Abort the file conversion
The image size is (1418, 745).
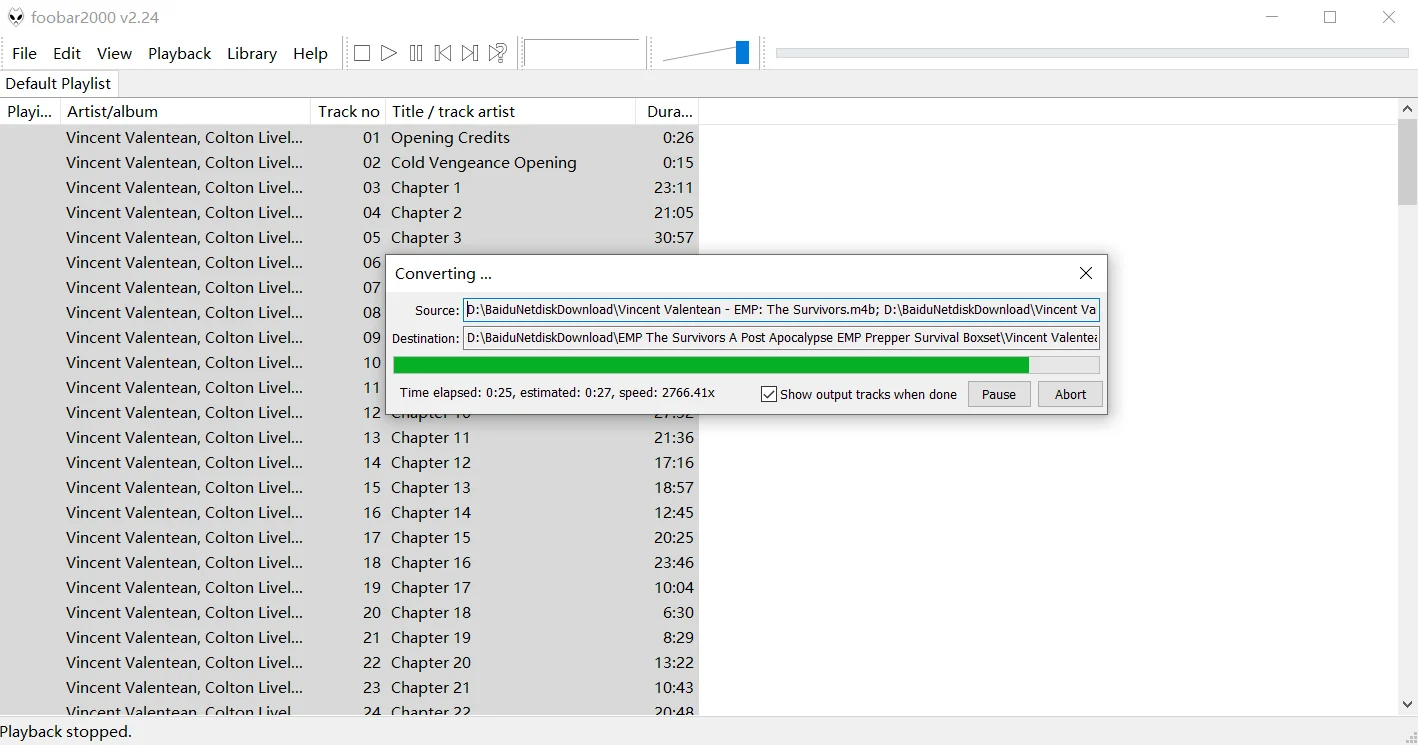1070,394
